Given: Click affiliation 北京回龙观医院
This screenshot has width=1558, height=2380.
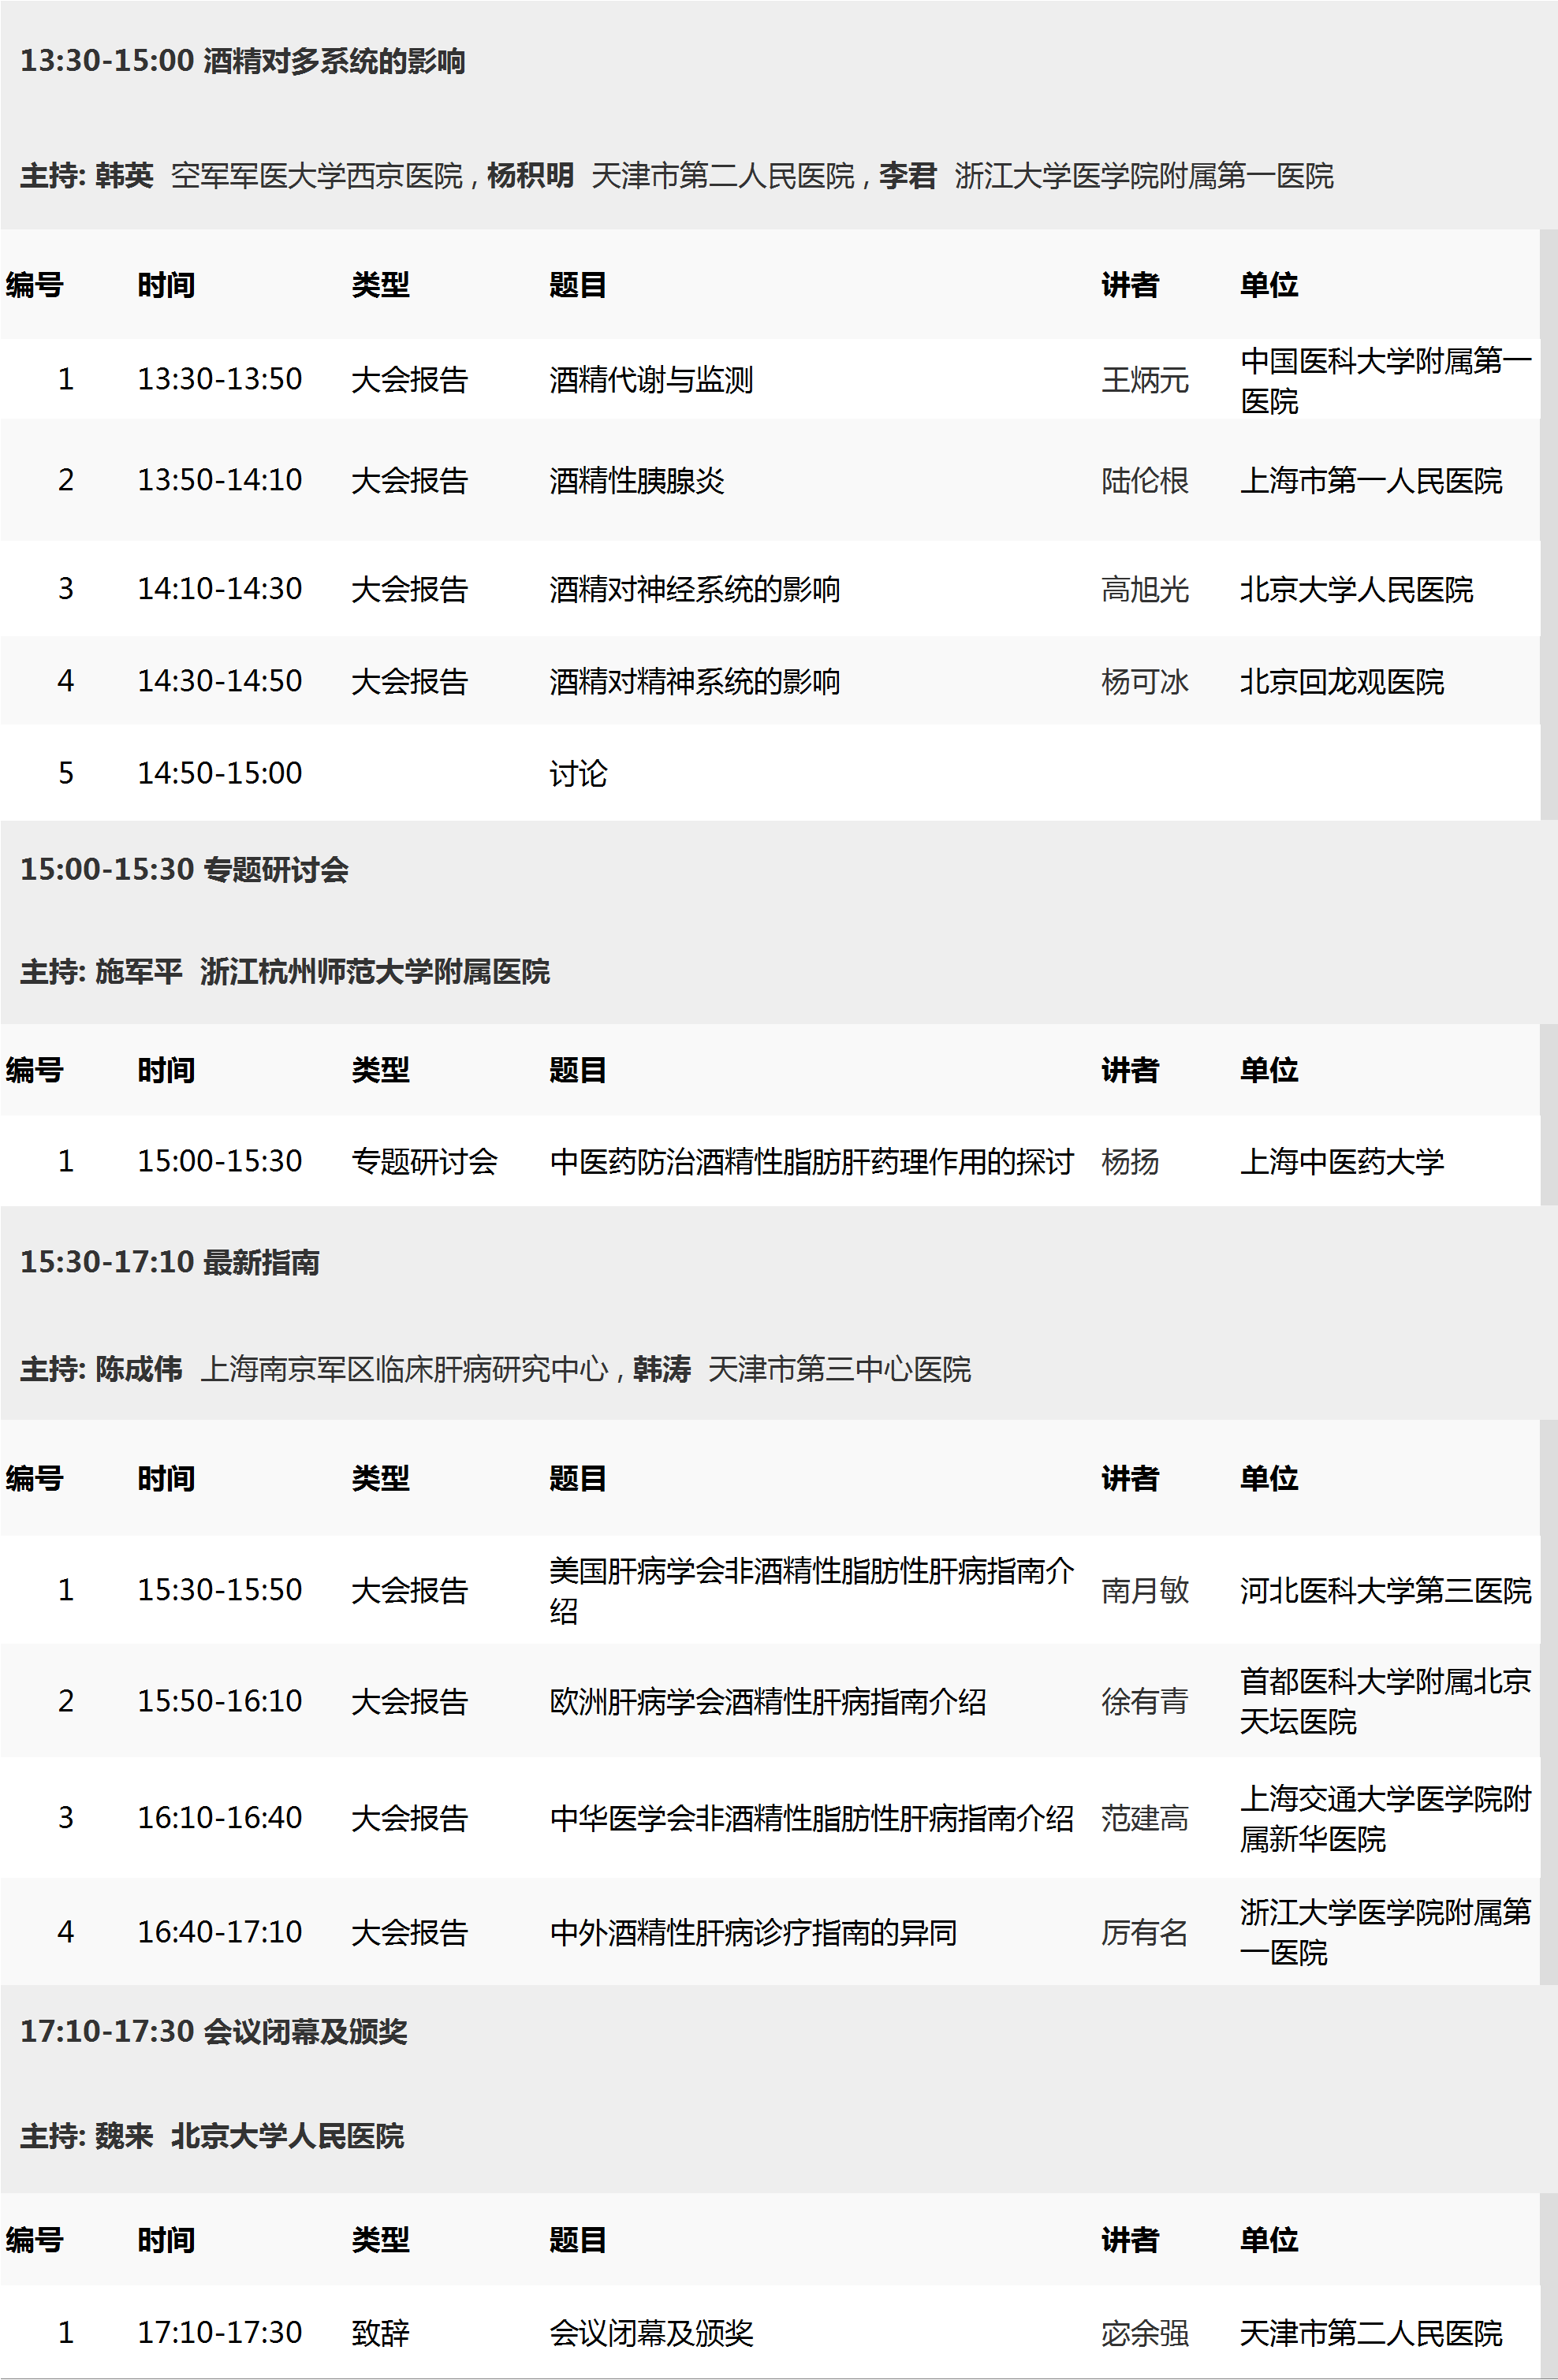Looking at the screenshot, I should (1342, 681).
